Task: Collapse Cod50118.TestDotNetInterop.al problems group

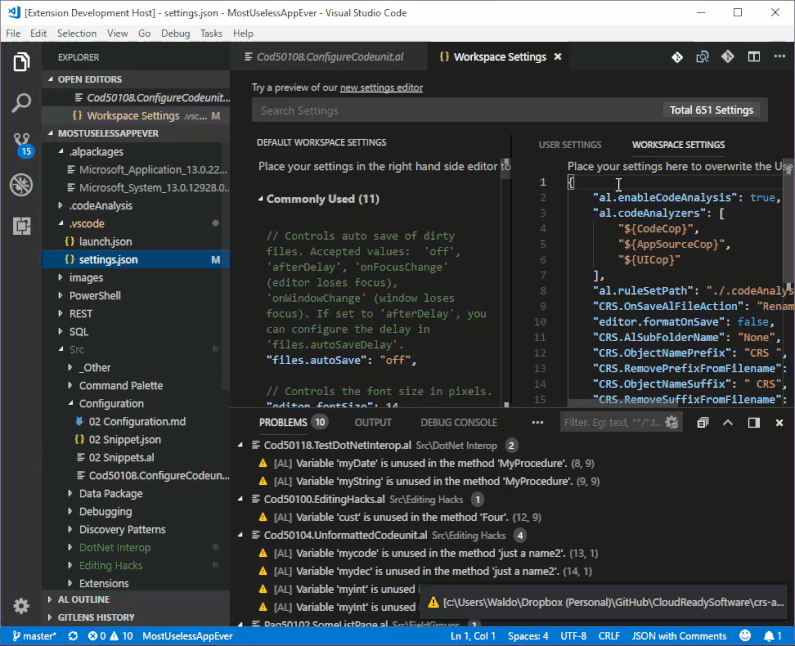Action: pos(240,445)
